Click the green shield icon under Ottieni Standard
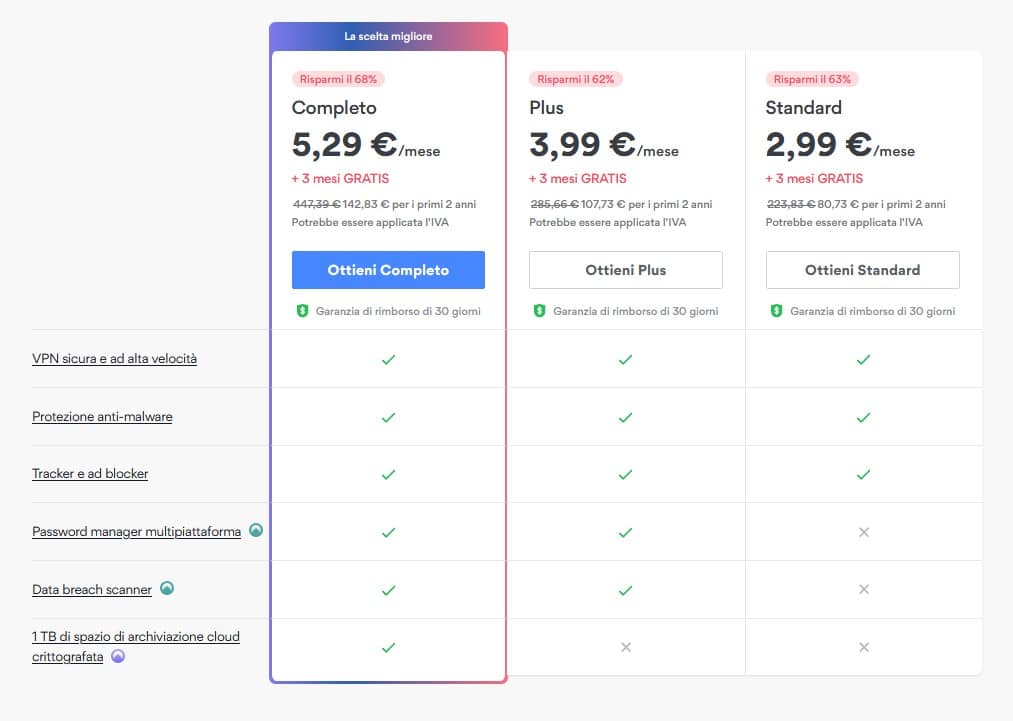This screenshot has height=721, width=1013. coord(777,311)
